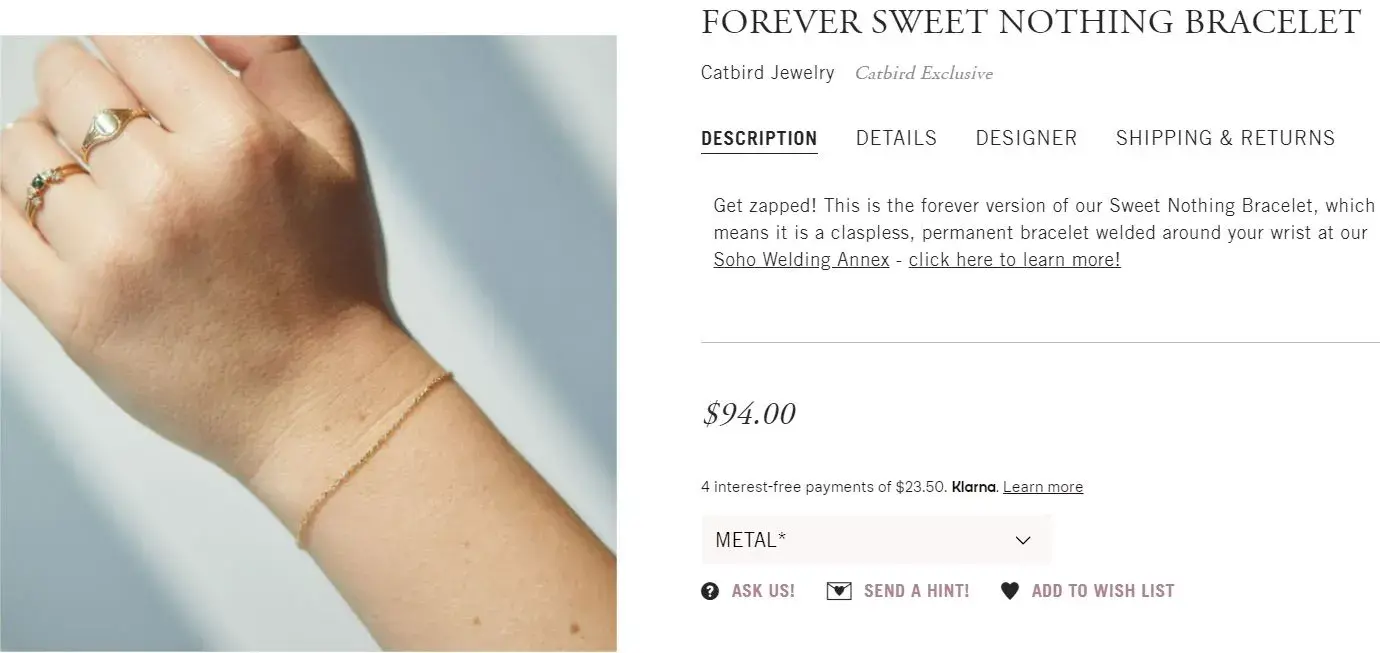The height and width of the screenshot is (653, 1380).
Task: Click the Catbird Exclusive label
Action: click(924, 73)
